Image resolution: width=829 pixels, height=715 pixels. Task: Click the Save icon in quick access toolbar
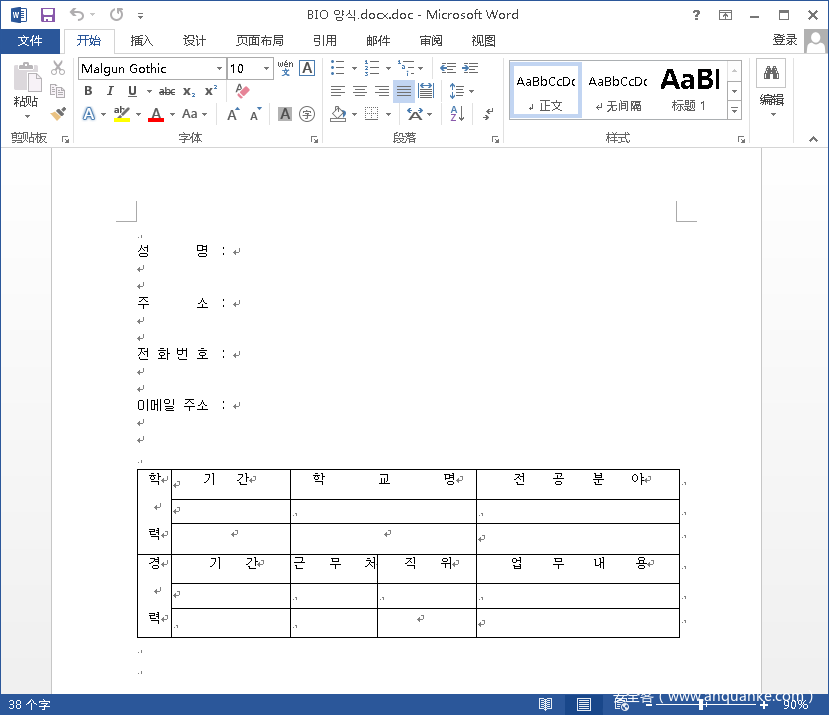pyautogui.click(x=47, y=15)
